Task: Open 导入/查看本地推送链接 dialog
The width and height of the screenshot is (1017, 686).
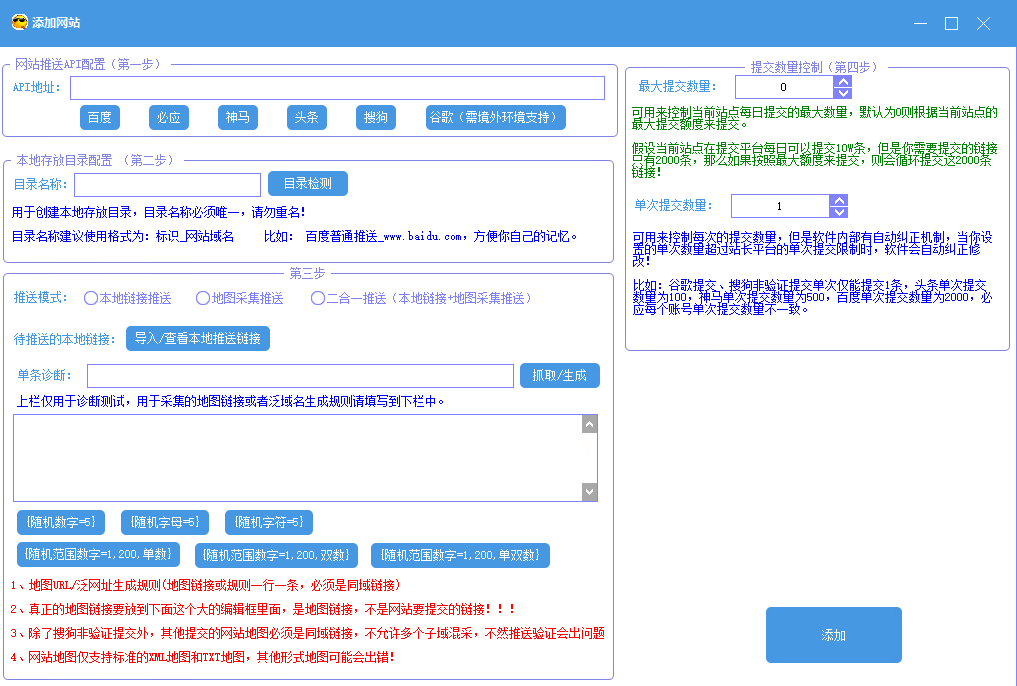Action: tap(198, 338)
